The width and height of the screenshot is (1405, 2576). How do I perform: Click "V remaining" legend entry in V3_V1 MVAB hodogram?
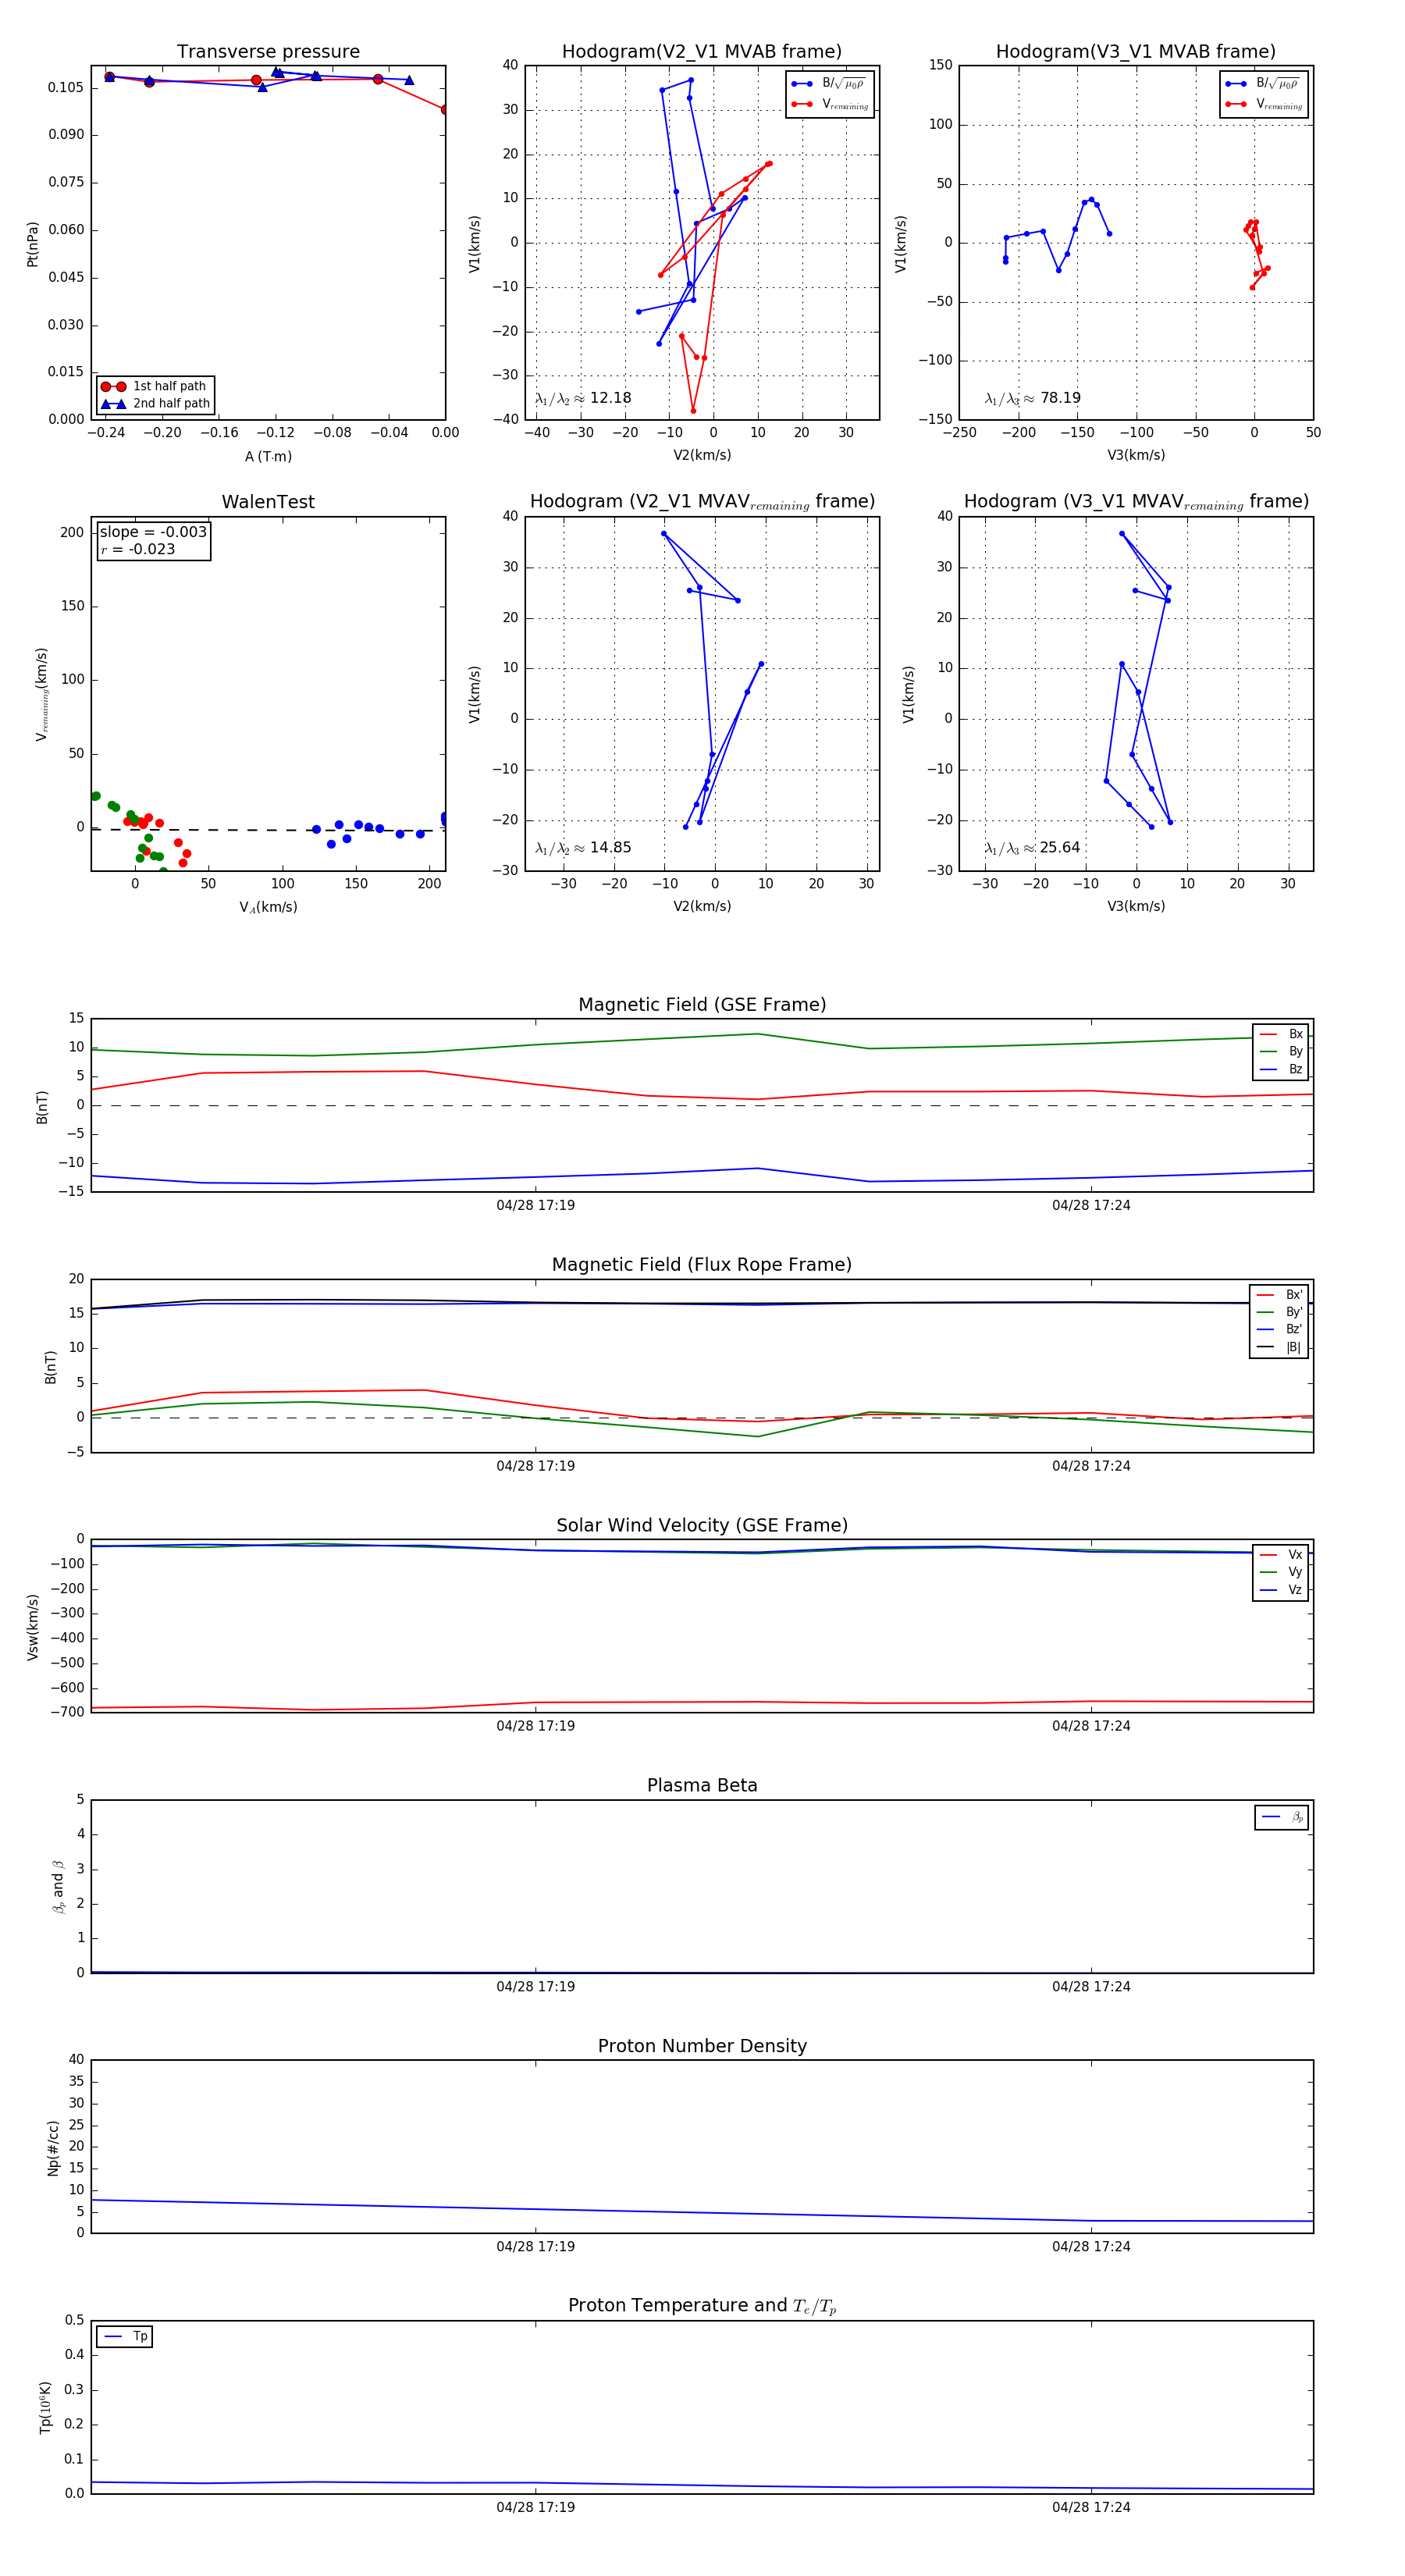pyautogui.click(x=1264, y=104)
